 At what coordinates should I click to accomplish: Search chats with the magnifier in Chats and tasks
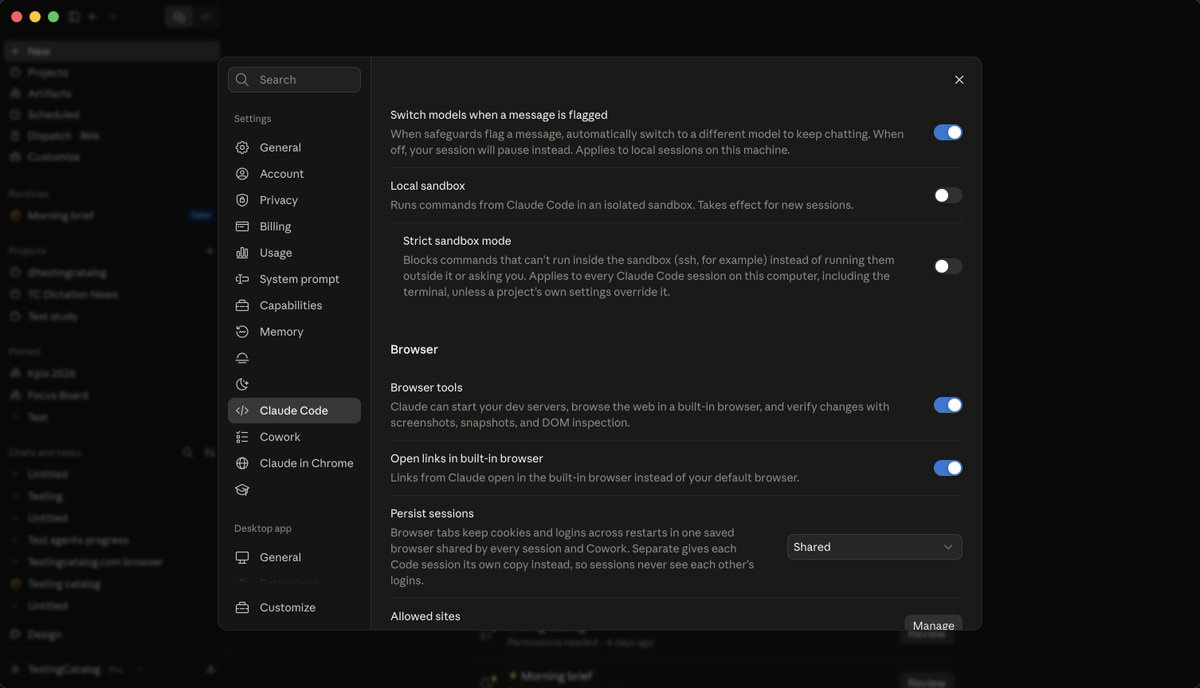pyautogui.click(x=187, y=453)
